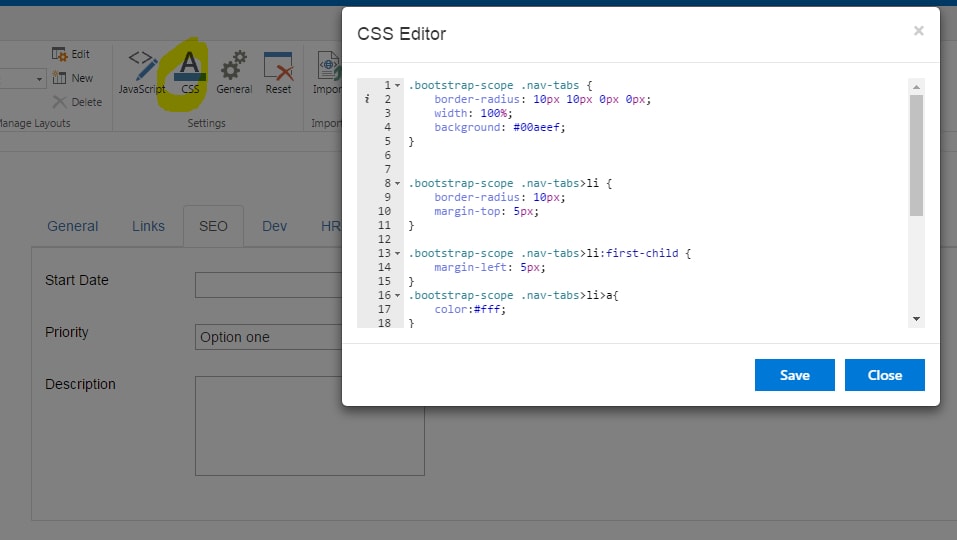Click the '.nav-tabs>li:first-child' selector line
Screen dimensions: 957x540
click(549, 253)
